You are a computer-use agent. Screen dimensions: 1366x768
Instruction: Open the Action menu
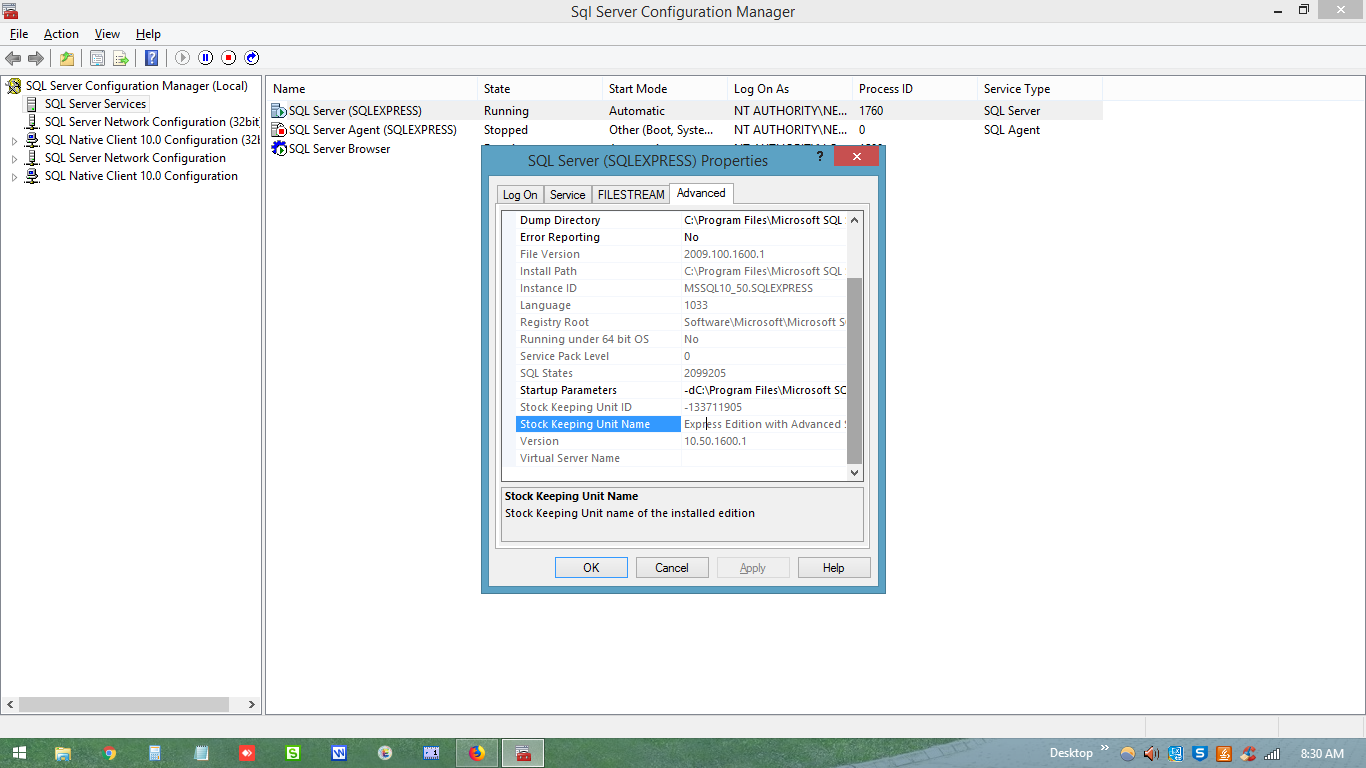pyautogui.click(x=61, y=34)
